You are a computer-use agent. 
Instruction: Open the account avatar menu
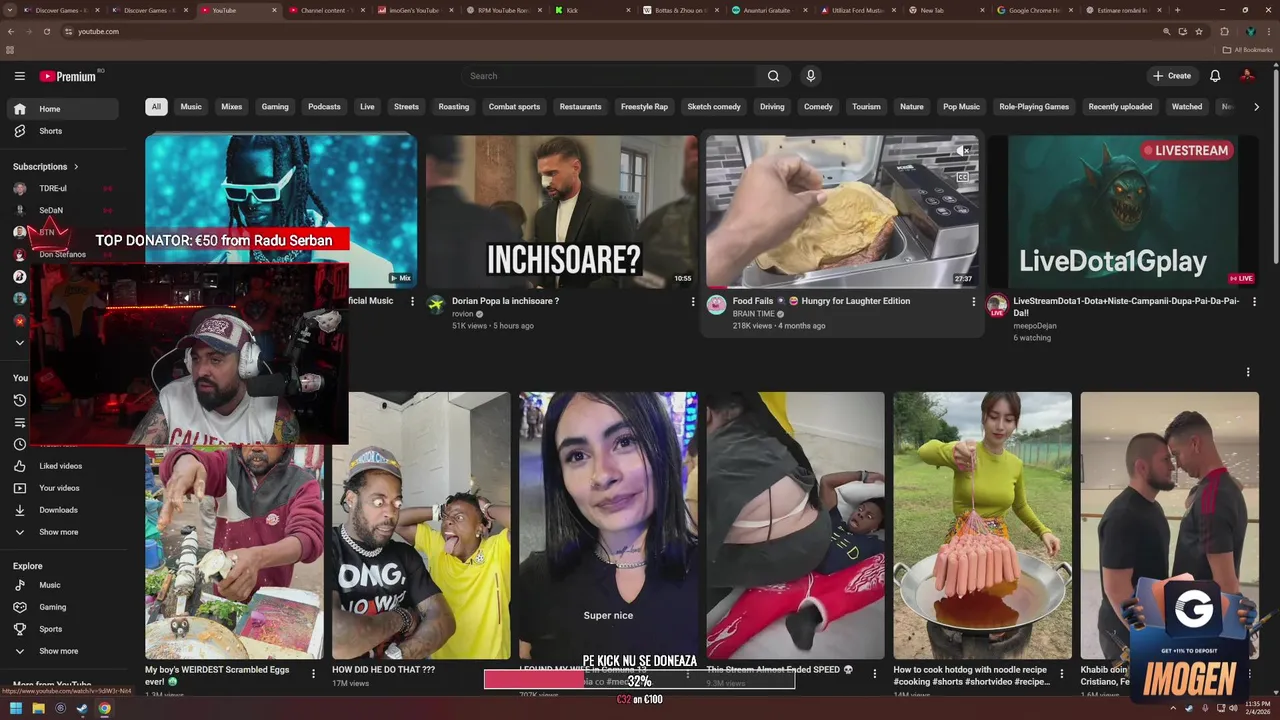(x=1247, y=76)
